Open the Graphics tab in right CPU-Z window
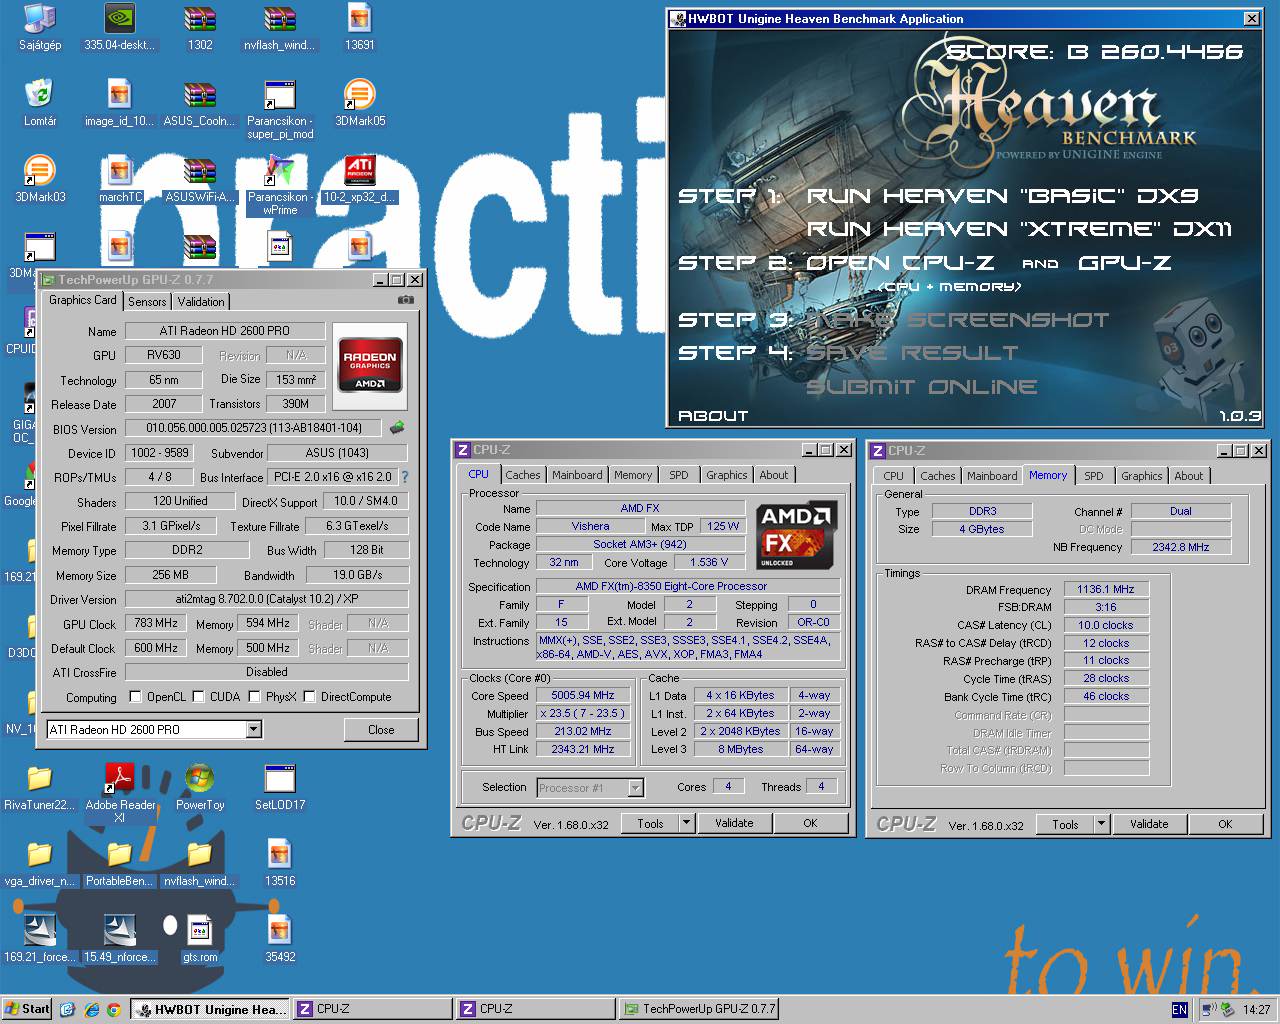 [1141, 476]
